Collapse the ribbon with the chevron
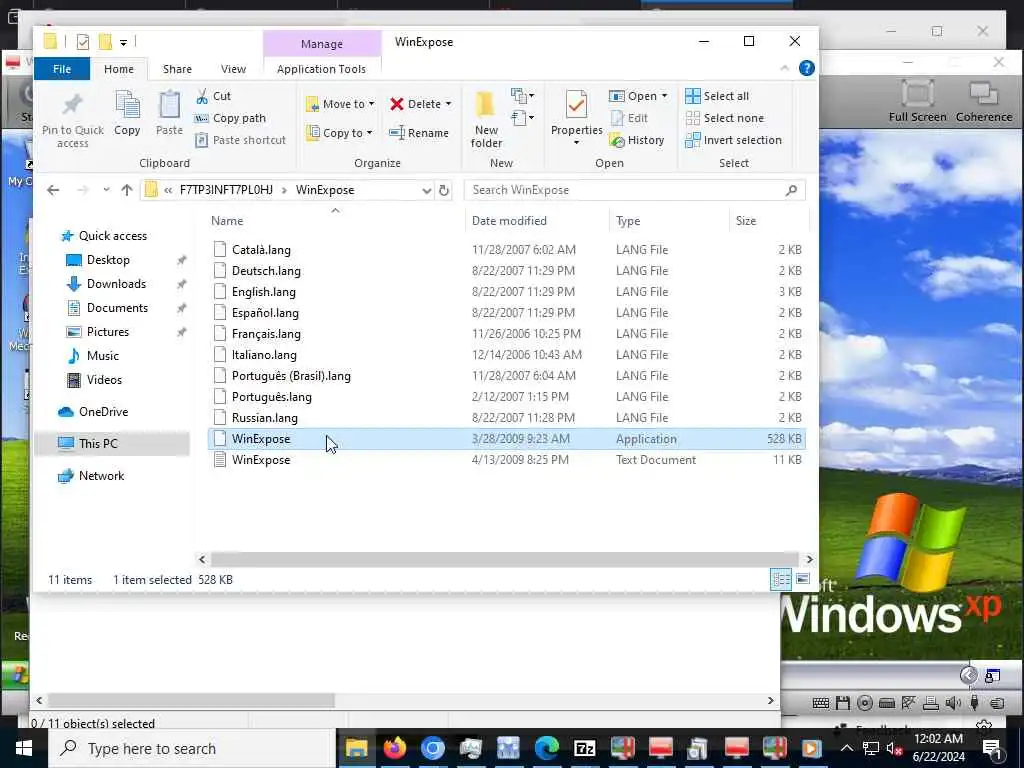1024x768 pixels. pyautogui.click(x=784, y=68)
